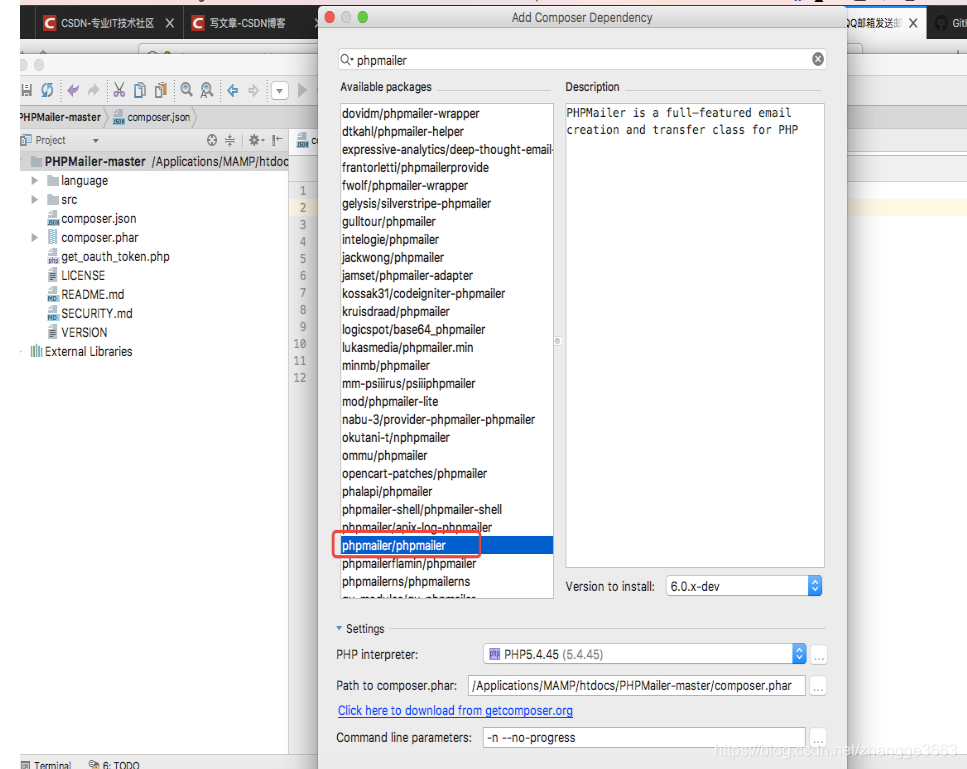This screenshot has height=769, width=967.
Task: Click the PHPMailer-master breadcrumb
Action: pos(60,117)
